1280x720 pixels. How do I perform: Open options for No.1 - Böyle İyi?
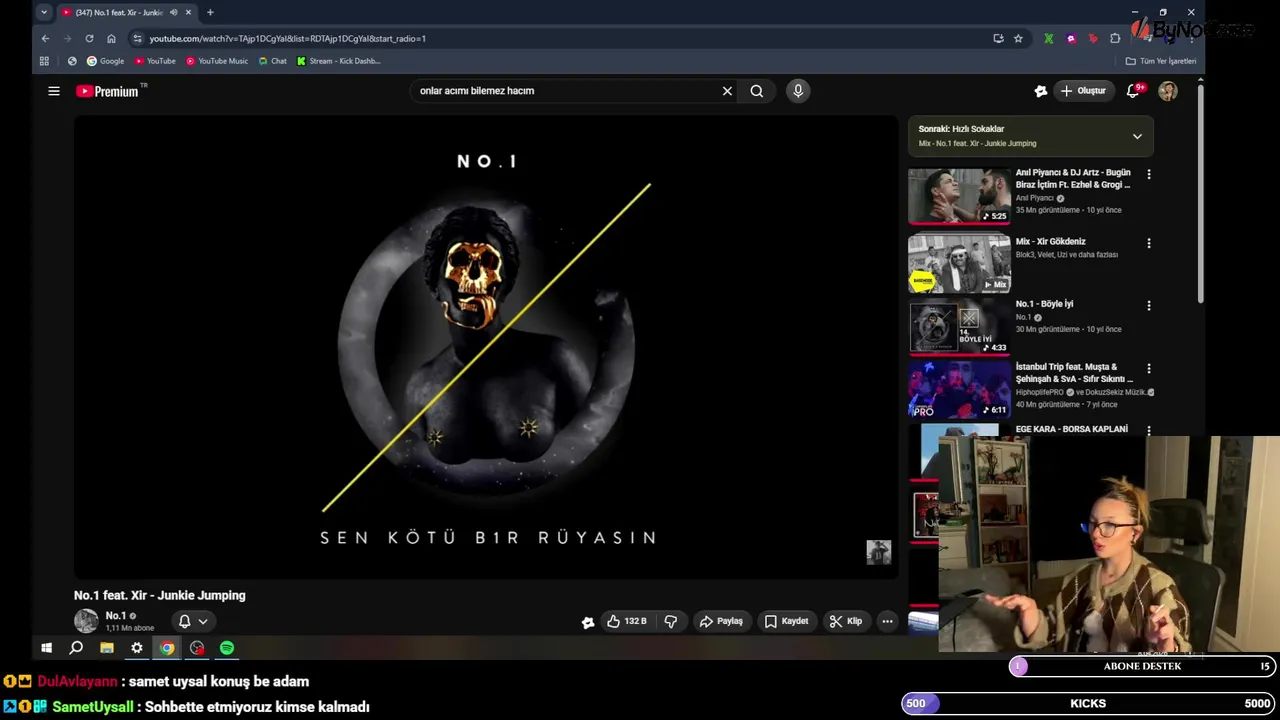click(x=1149, y=306)
